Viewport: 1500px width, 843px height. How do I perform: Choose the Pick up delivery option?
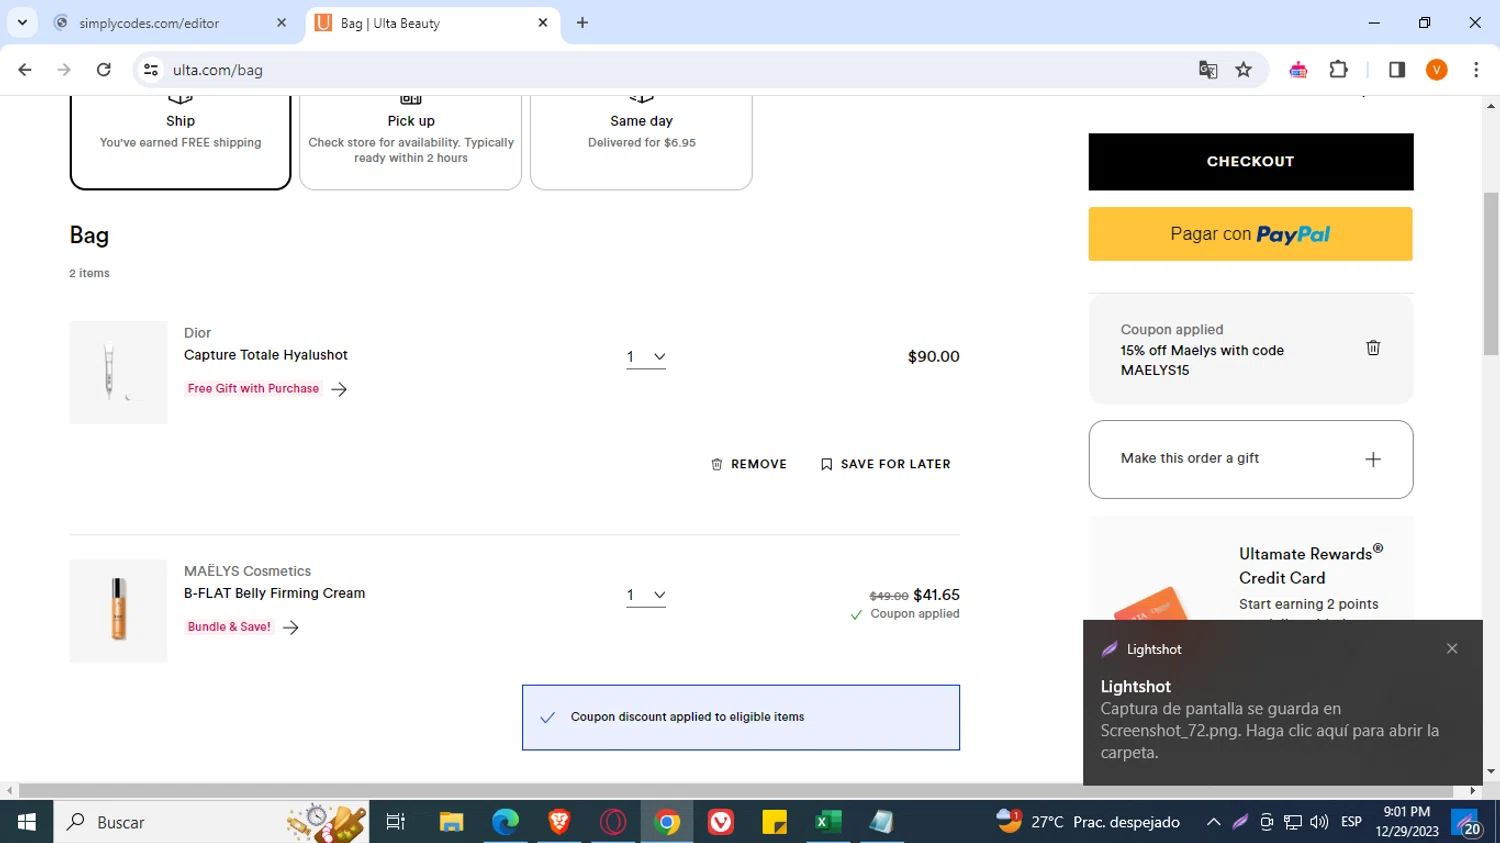coord(411,140)
